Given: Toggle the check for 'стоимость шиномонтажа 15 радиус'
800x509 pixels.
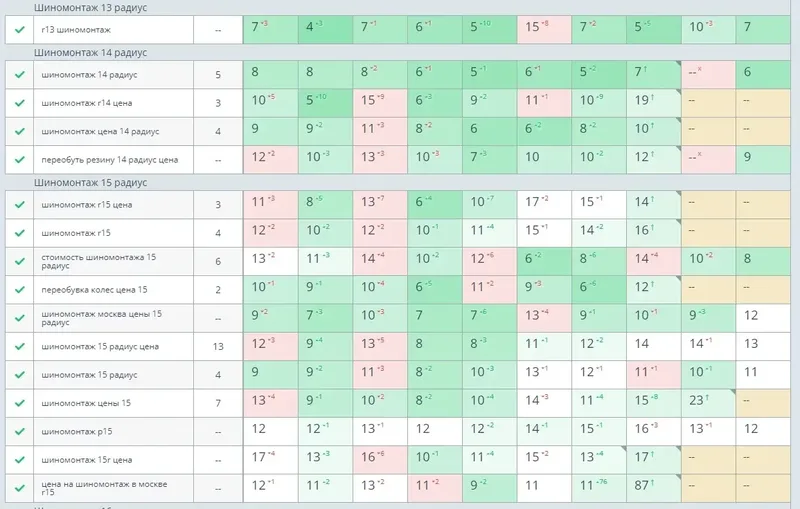Looking at the screenshot, I should [19, 261].
